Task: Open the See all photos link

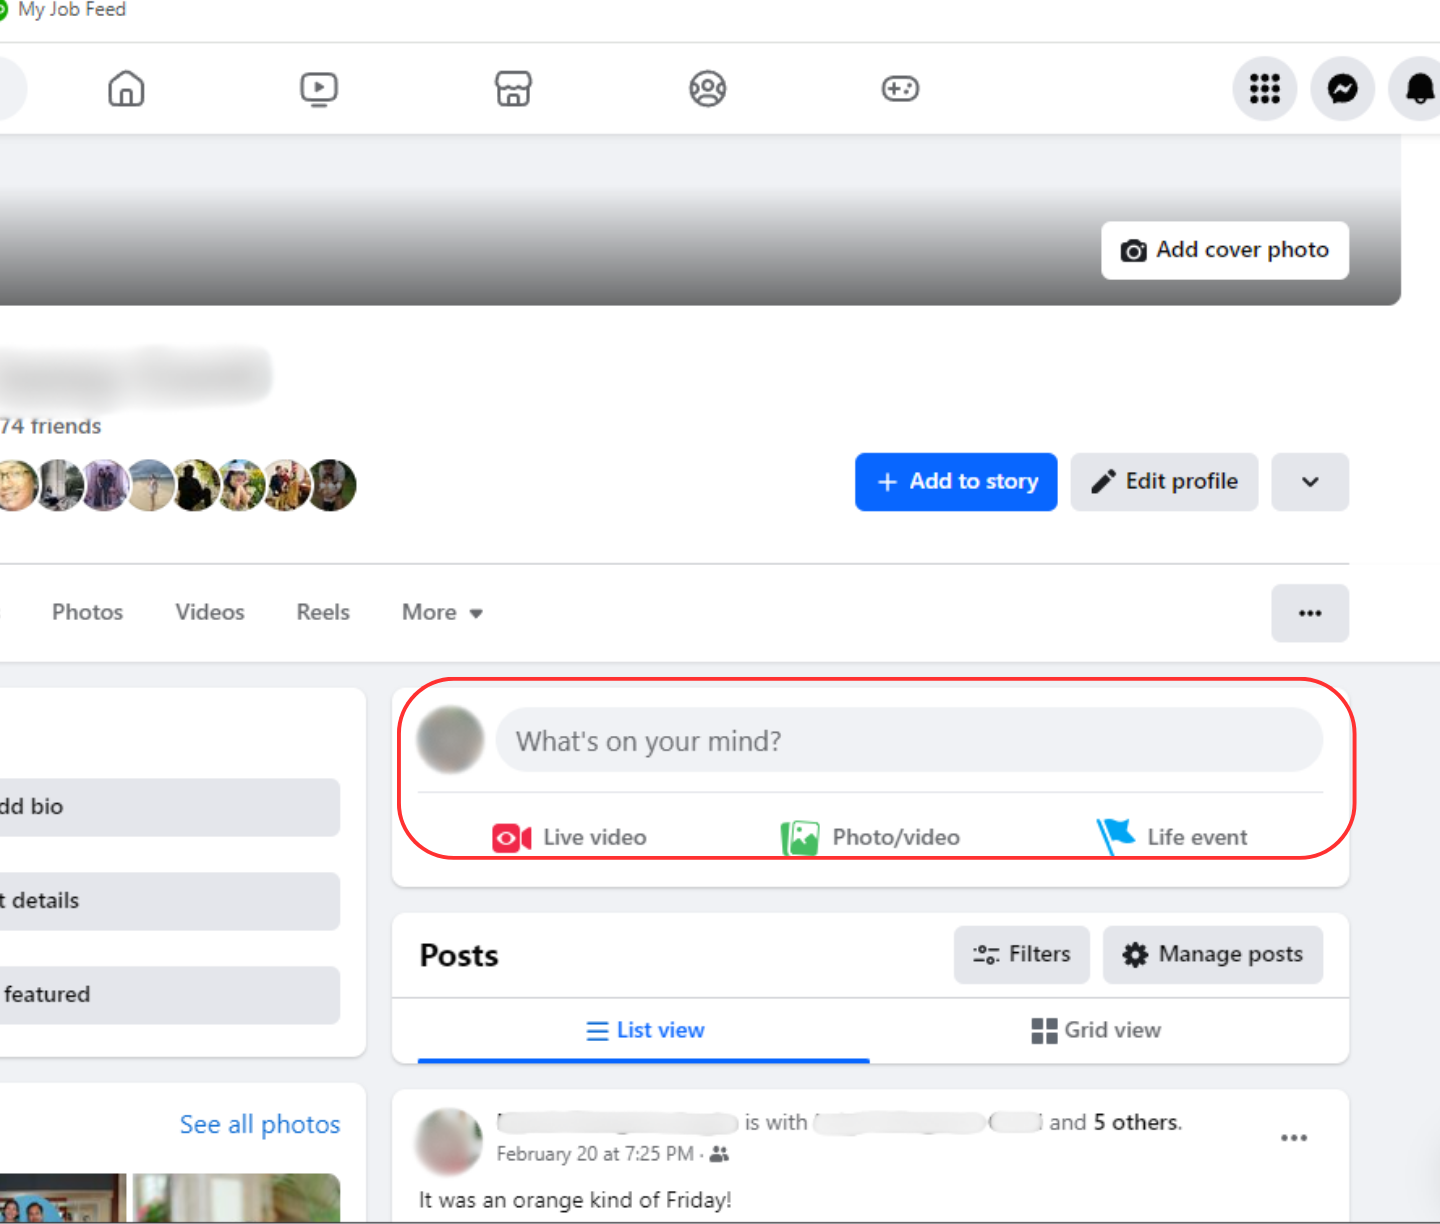Action: pos(260,1125)
